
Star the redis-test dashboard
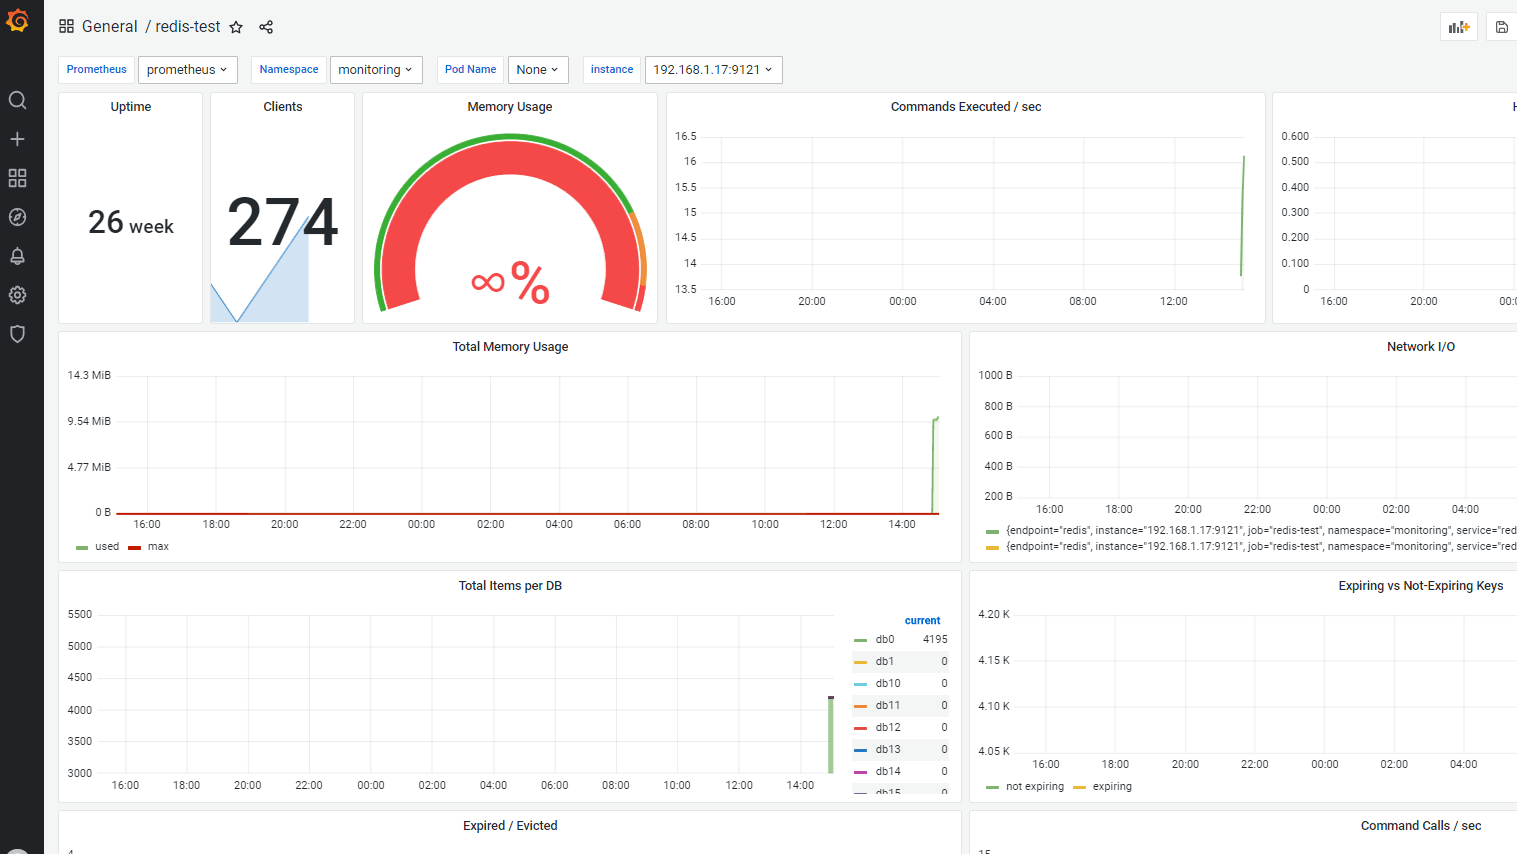[236, 27]
